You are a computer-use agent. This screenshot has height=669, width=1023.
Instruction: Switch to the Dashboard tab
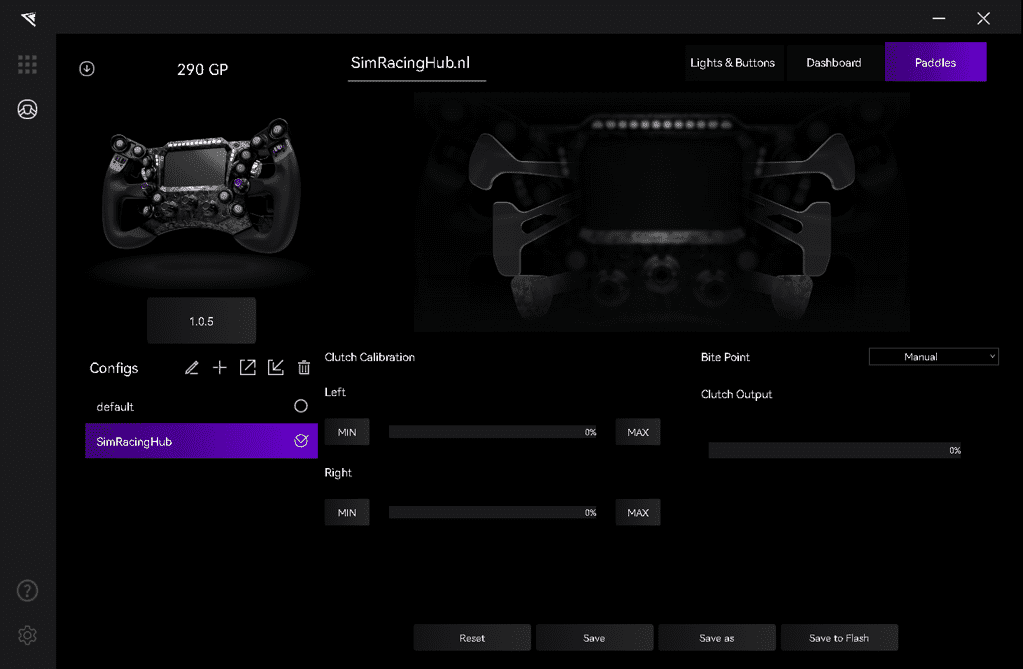coord(833,62)
